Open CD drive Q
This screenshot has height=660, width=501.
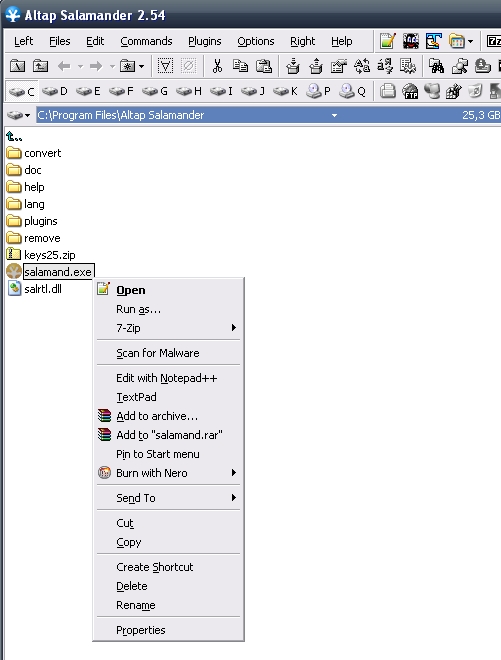click(352, 91)
